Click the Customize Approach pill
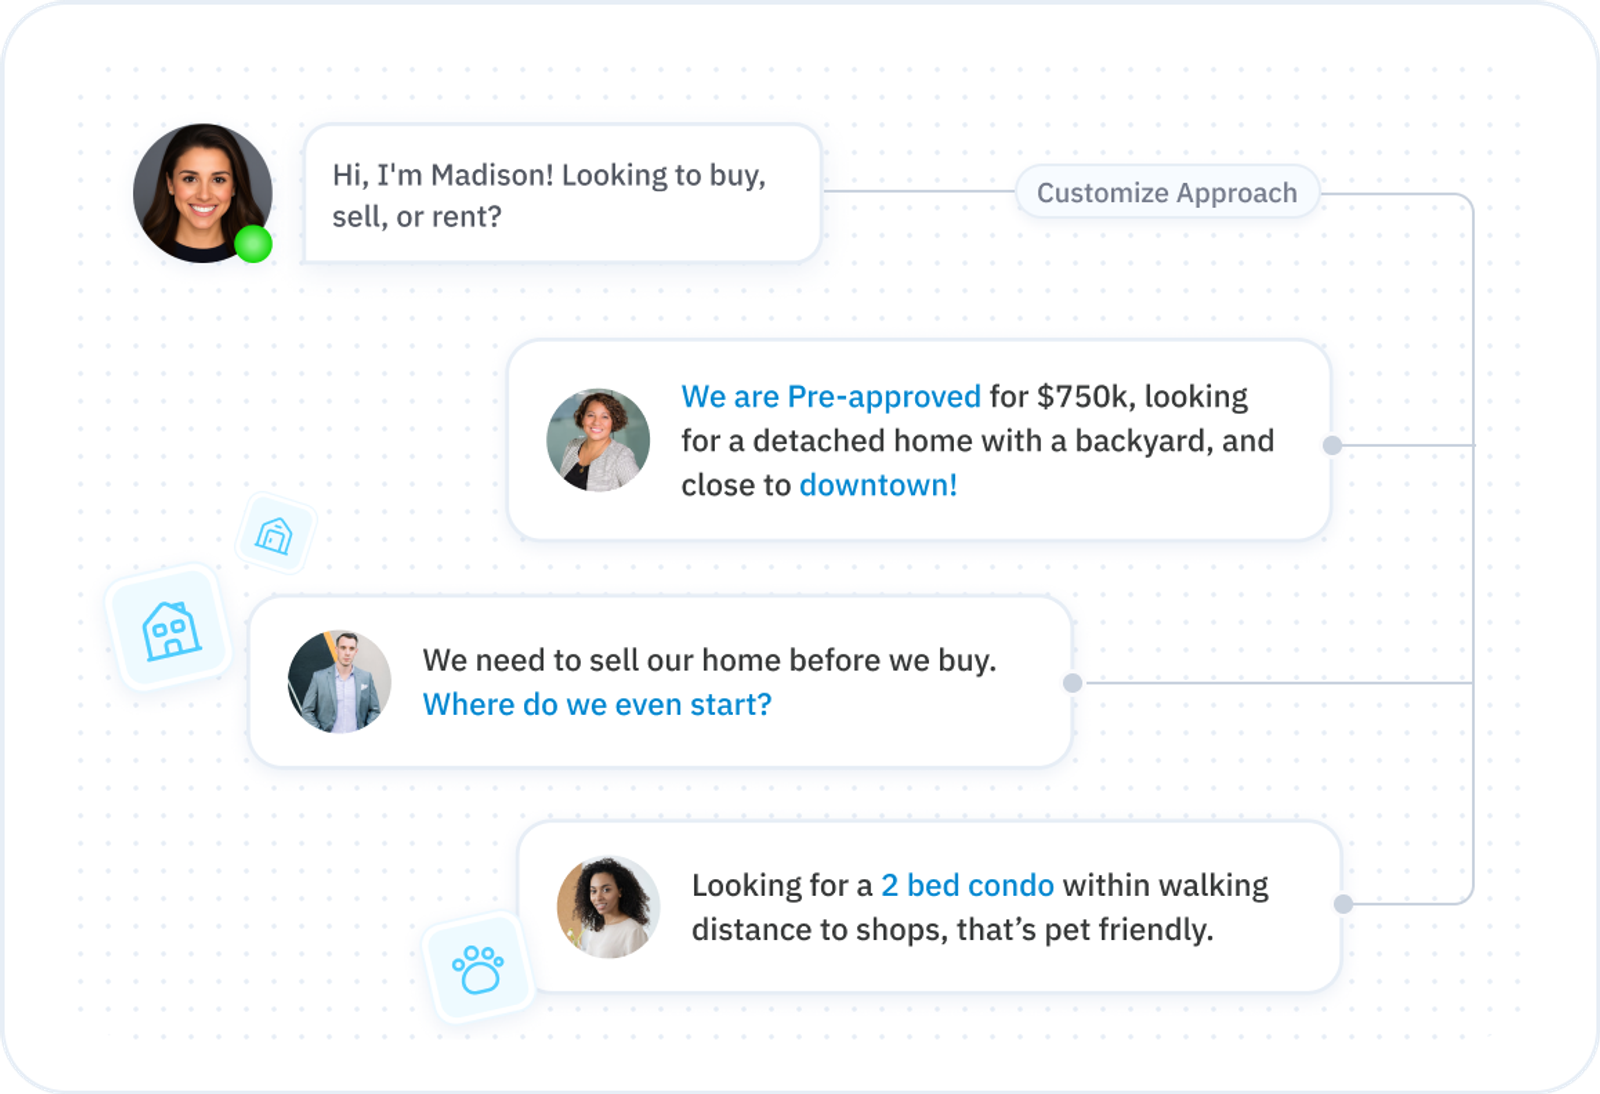This screenshot has height=1094, width=1600. (1167, 192)
